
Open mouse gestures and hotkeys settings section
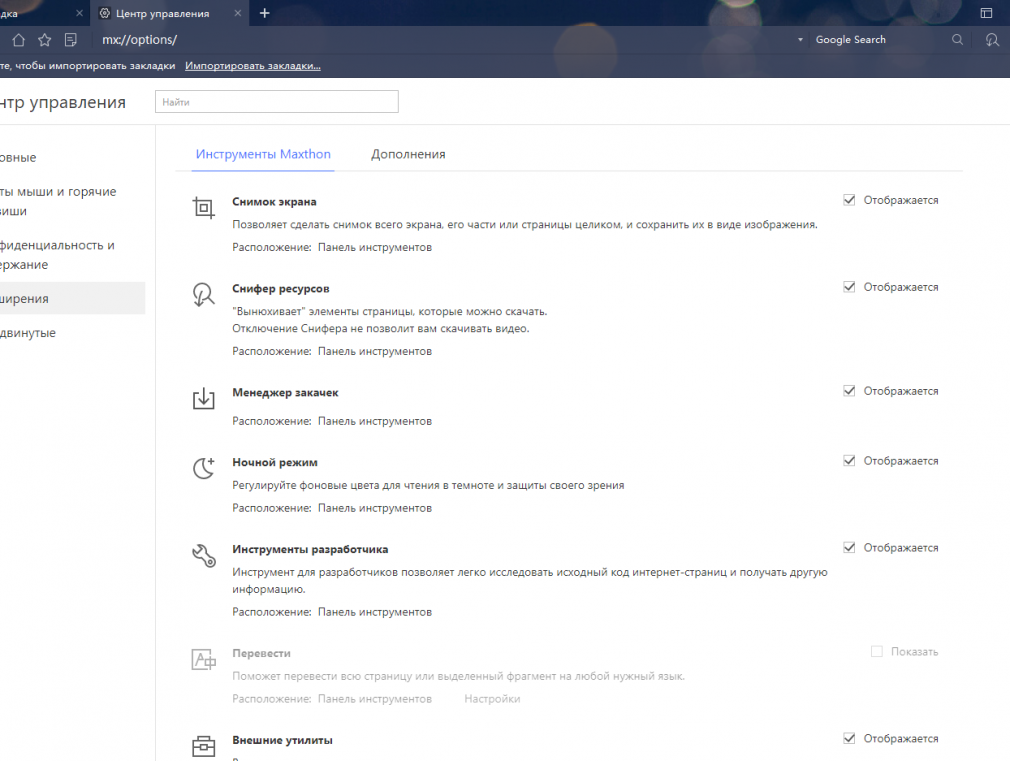58,201
